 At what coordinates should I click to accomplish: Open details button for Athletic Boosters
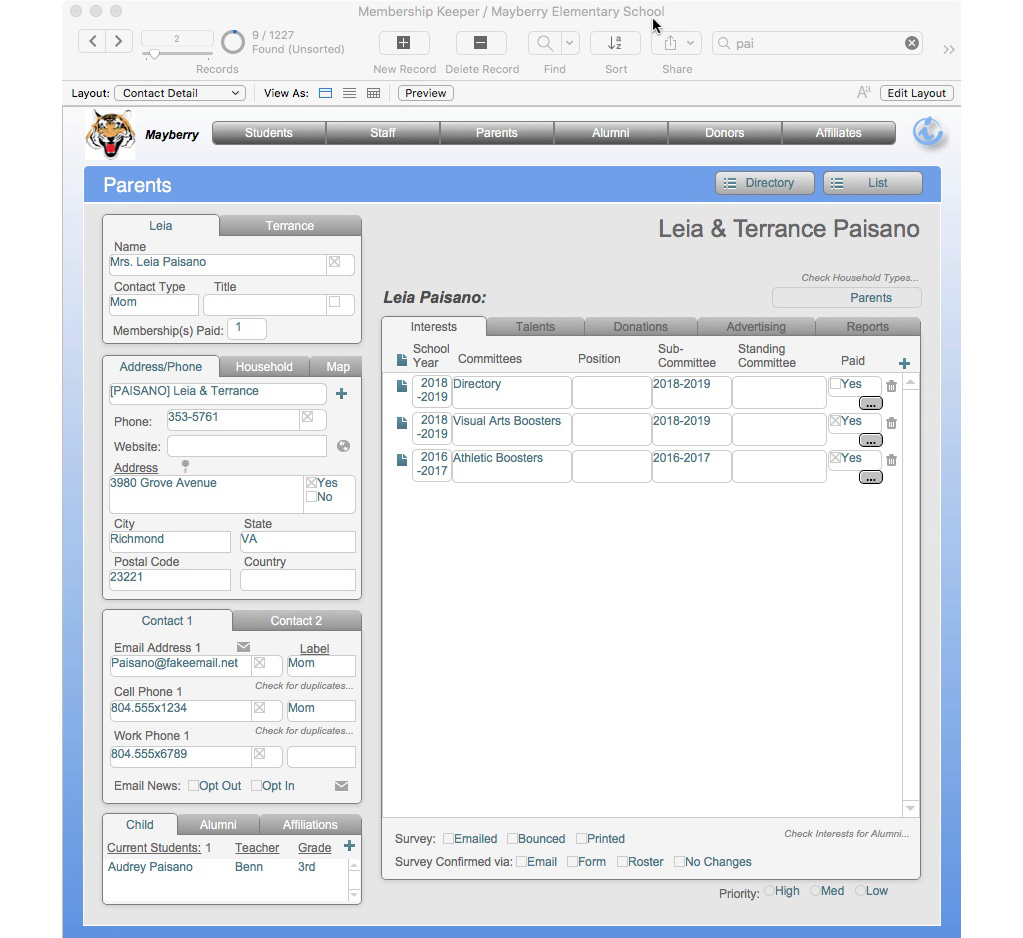click(870, 478)
